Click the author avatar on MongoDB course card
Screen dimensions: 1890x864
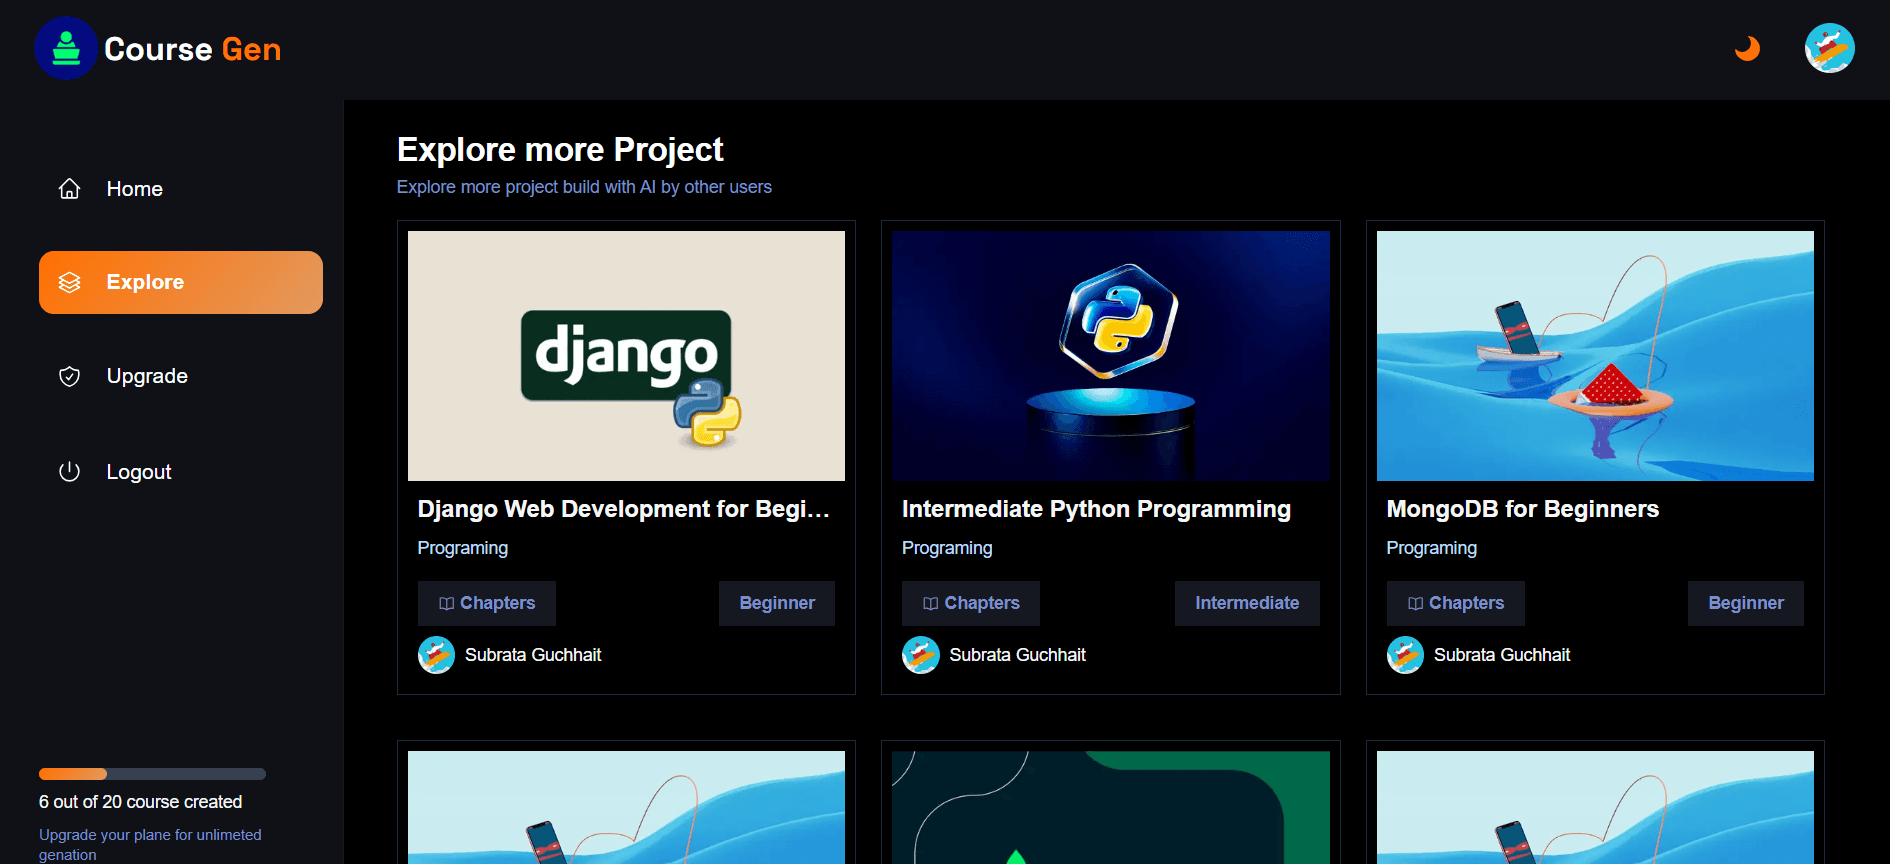click(1405, 655)
